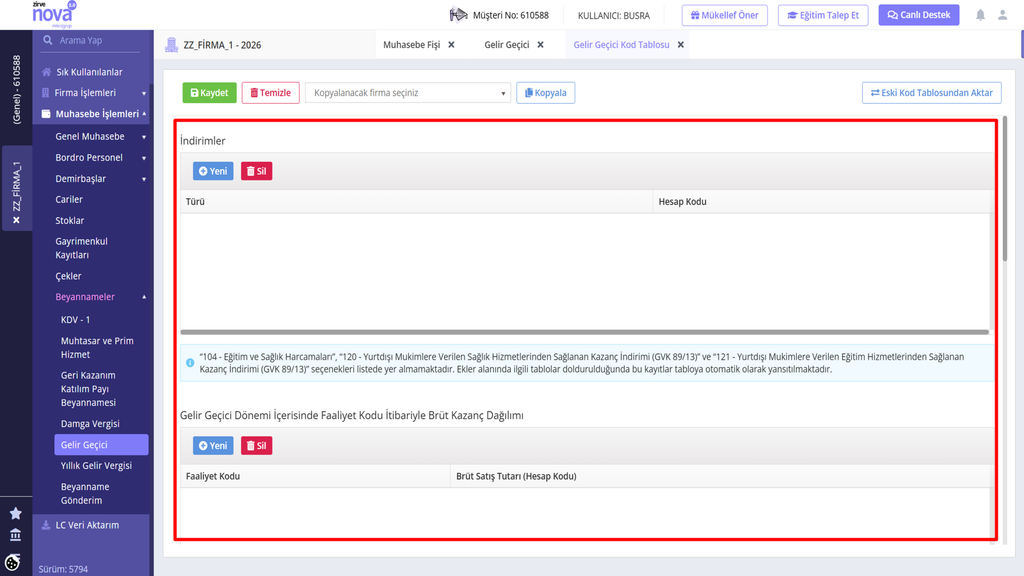Click the green Kaydet button

point(209,93)
